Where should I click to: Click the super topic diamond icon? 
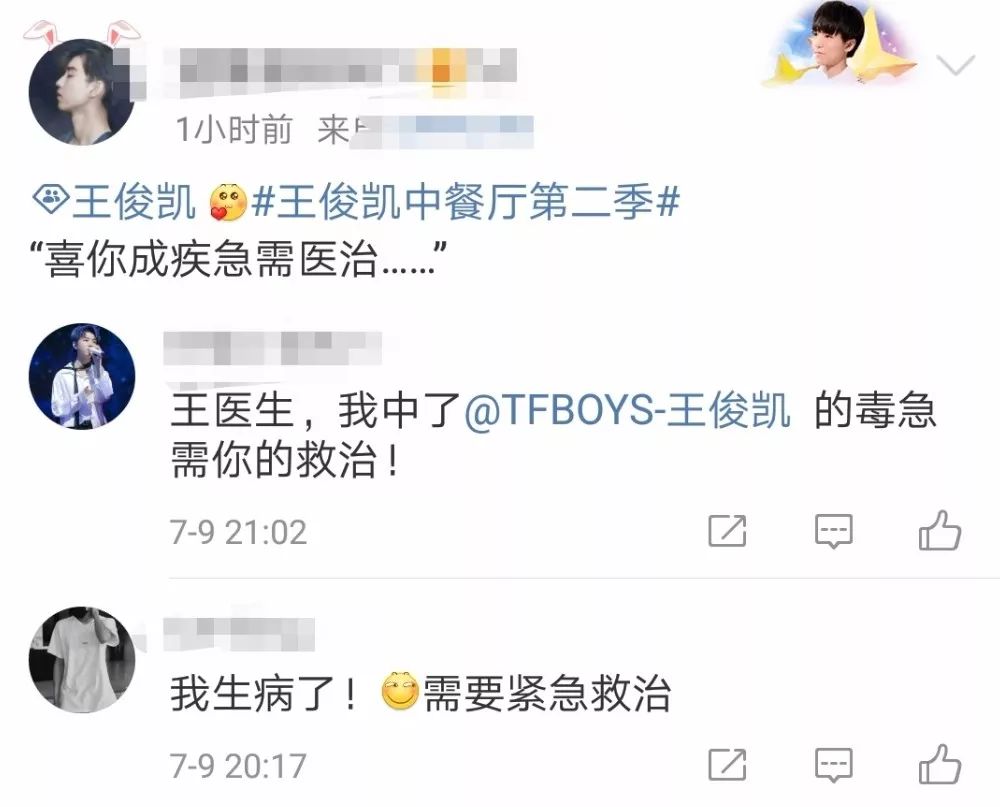tap(51, 200)
